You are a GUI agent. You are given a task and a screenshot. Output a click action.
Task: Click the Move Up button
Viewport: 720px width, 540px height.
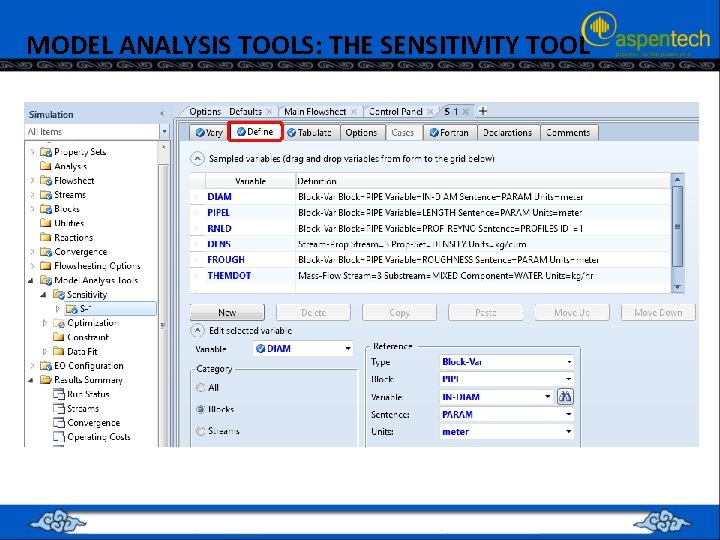click(572, 312)
